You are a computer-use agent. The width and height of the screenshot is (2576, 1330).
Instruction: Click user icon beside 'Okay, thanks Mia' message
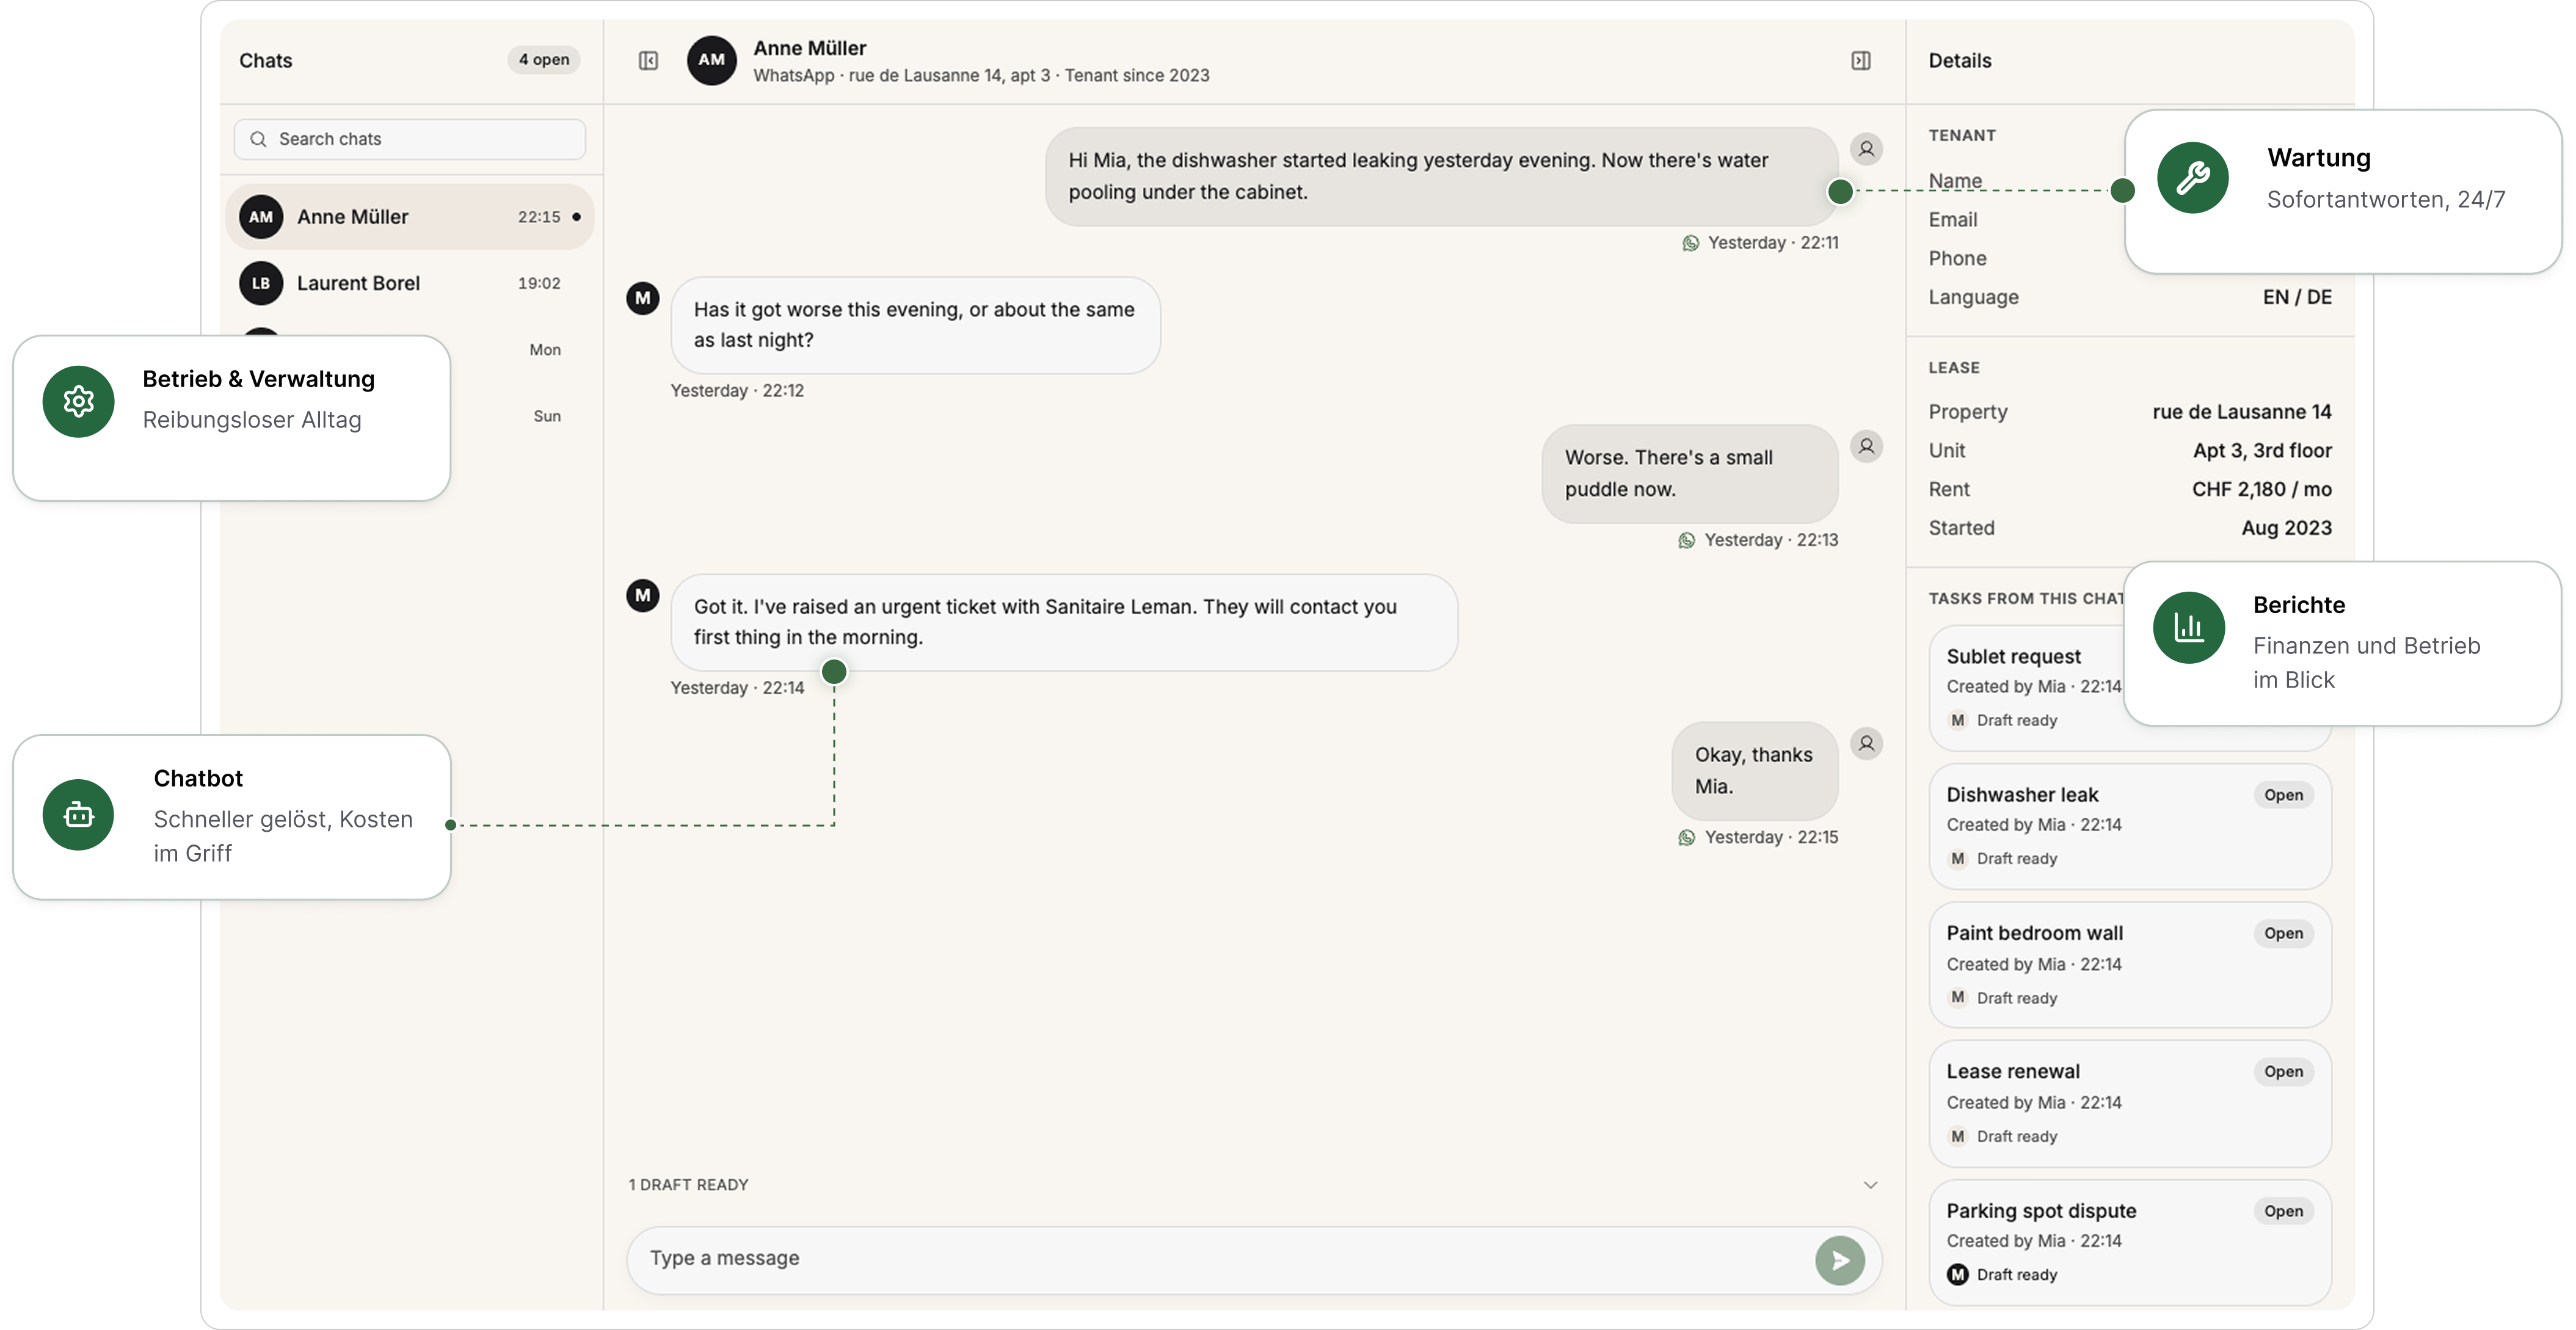click(x=1866, y=743)
